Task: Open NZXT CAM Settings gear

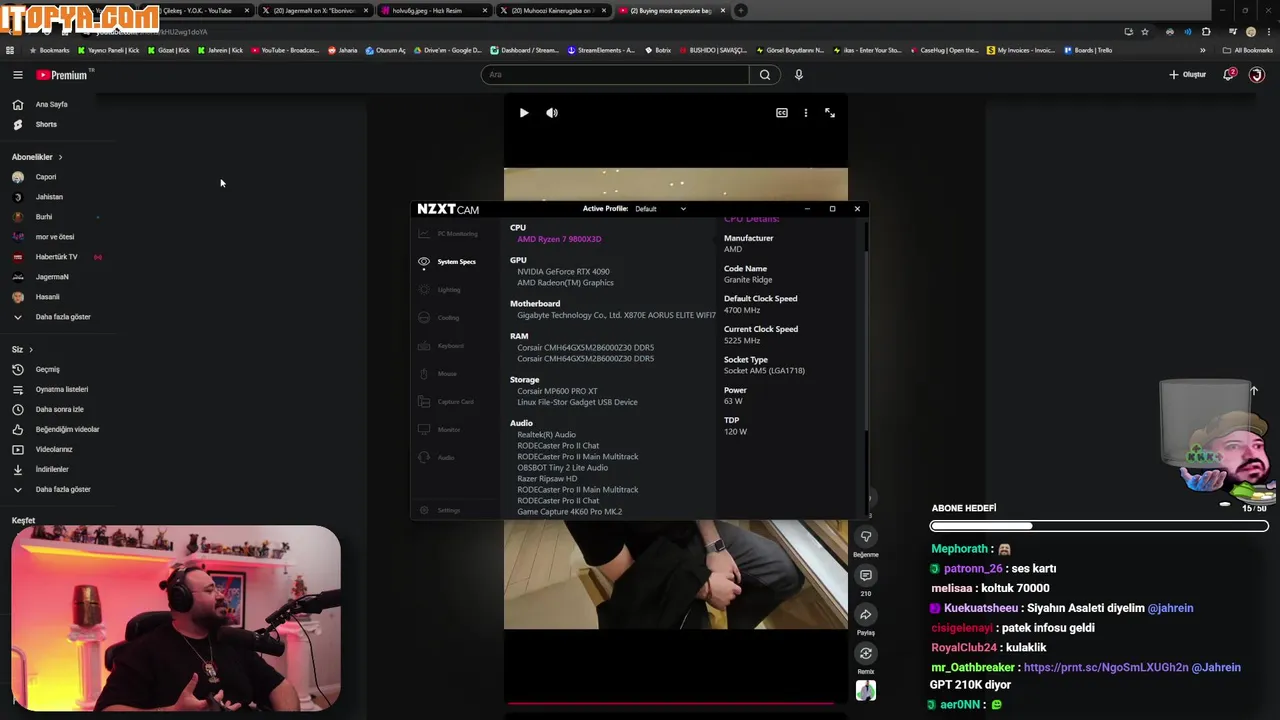Action: tap(440, 510)
